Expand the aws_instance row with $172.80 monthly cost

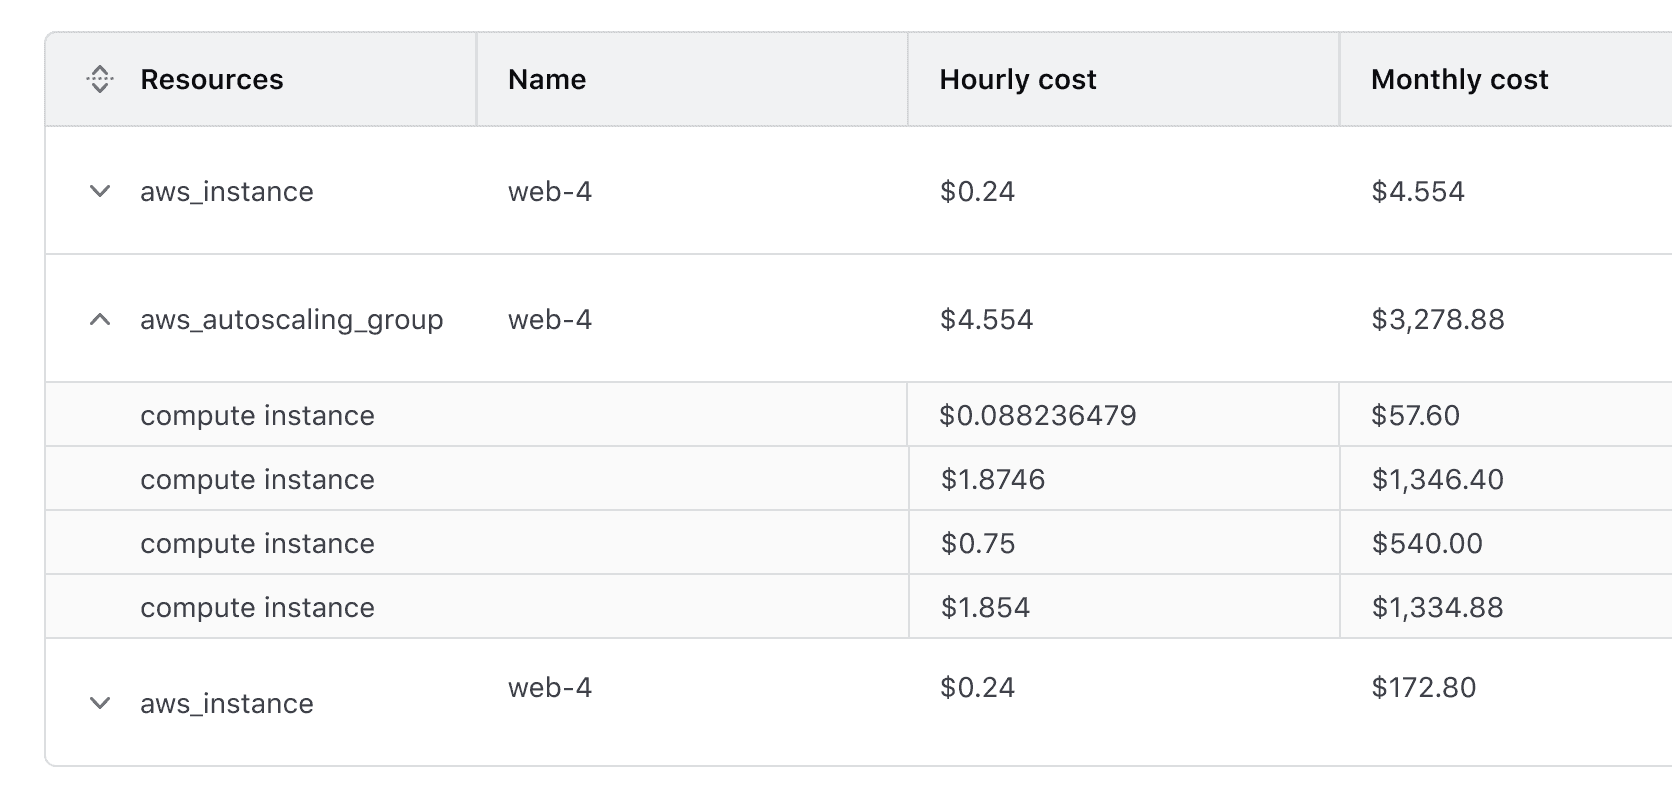[100, 703]
